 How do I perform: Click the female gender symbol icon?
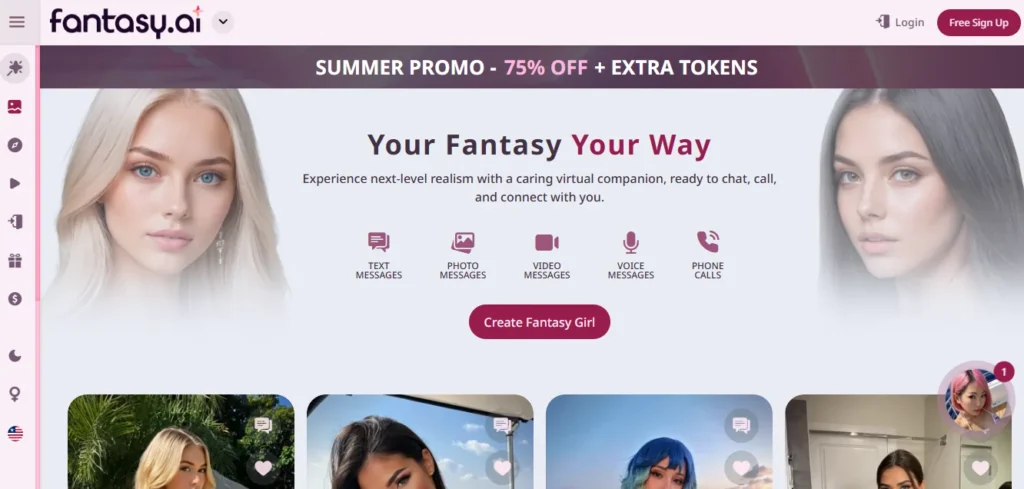tap(15, 394)
